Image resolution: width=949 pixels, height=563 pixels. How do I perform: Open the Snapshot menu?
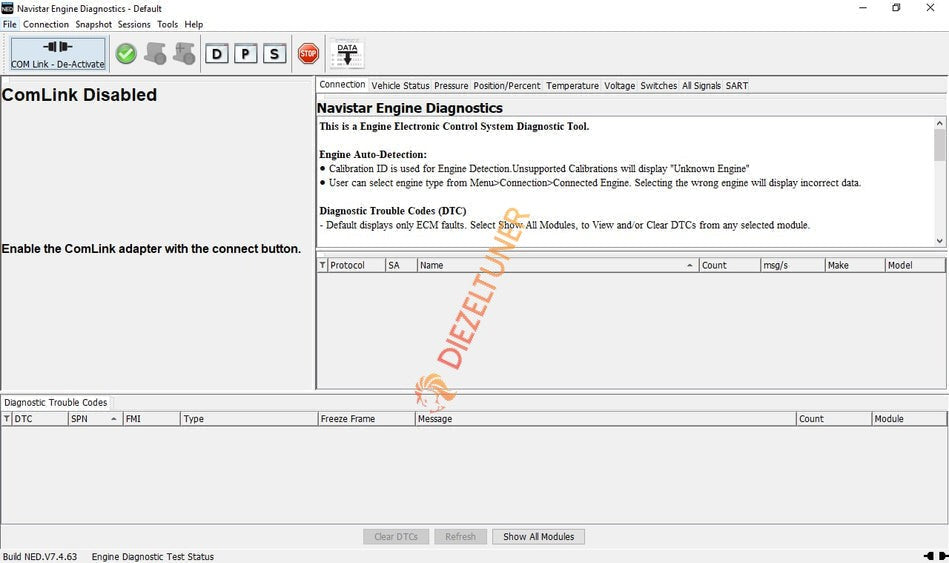point(93,24)
